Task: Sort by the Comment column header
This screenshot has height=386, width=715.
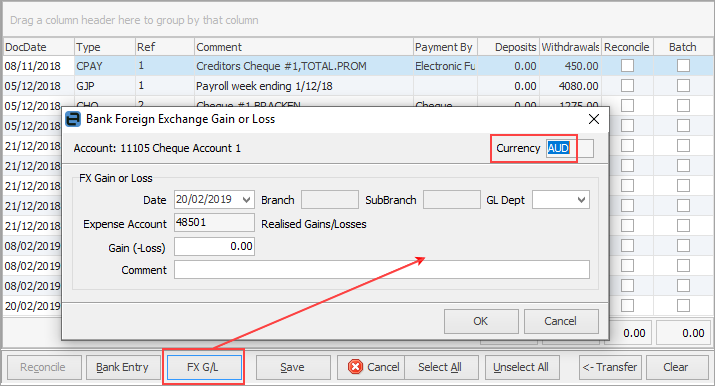Action: coord(304,47)
